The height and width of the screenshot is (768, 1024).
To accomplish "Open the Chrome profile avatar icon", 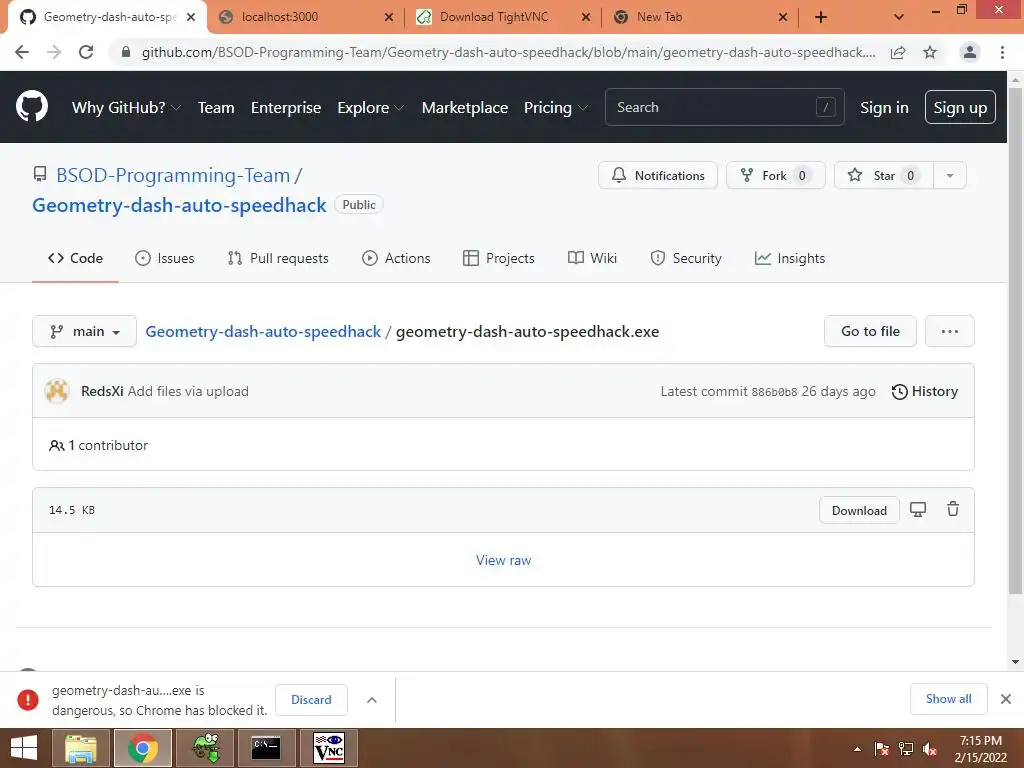I will pos(970,52).
